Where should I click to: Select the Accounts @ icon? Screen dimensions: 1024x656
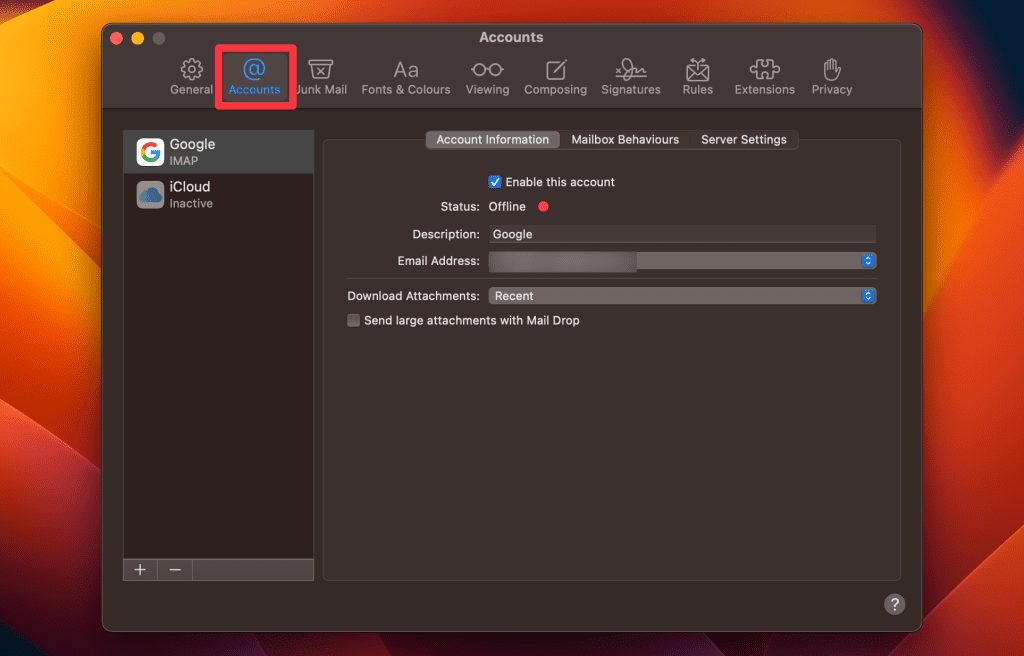(x=254, y=69)
